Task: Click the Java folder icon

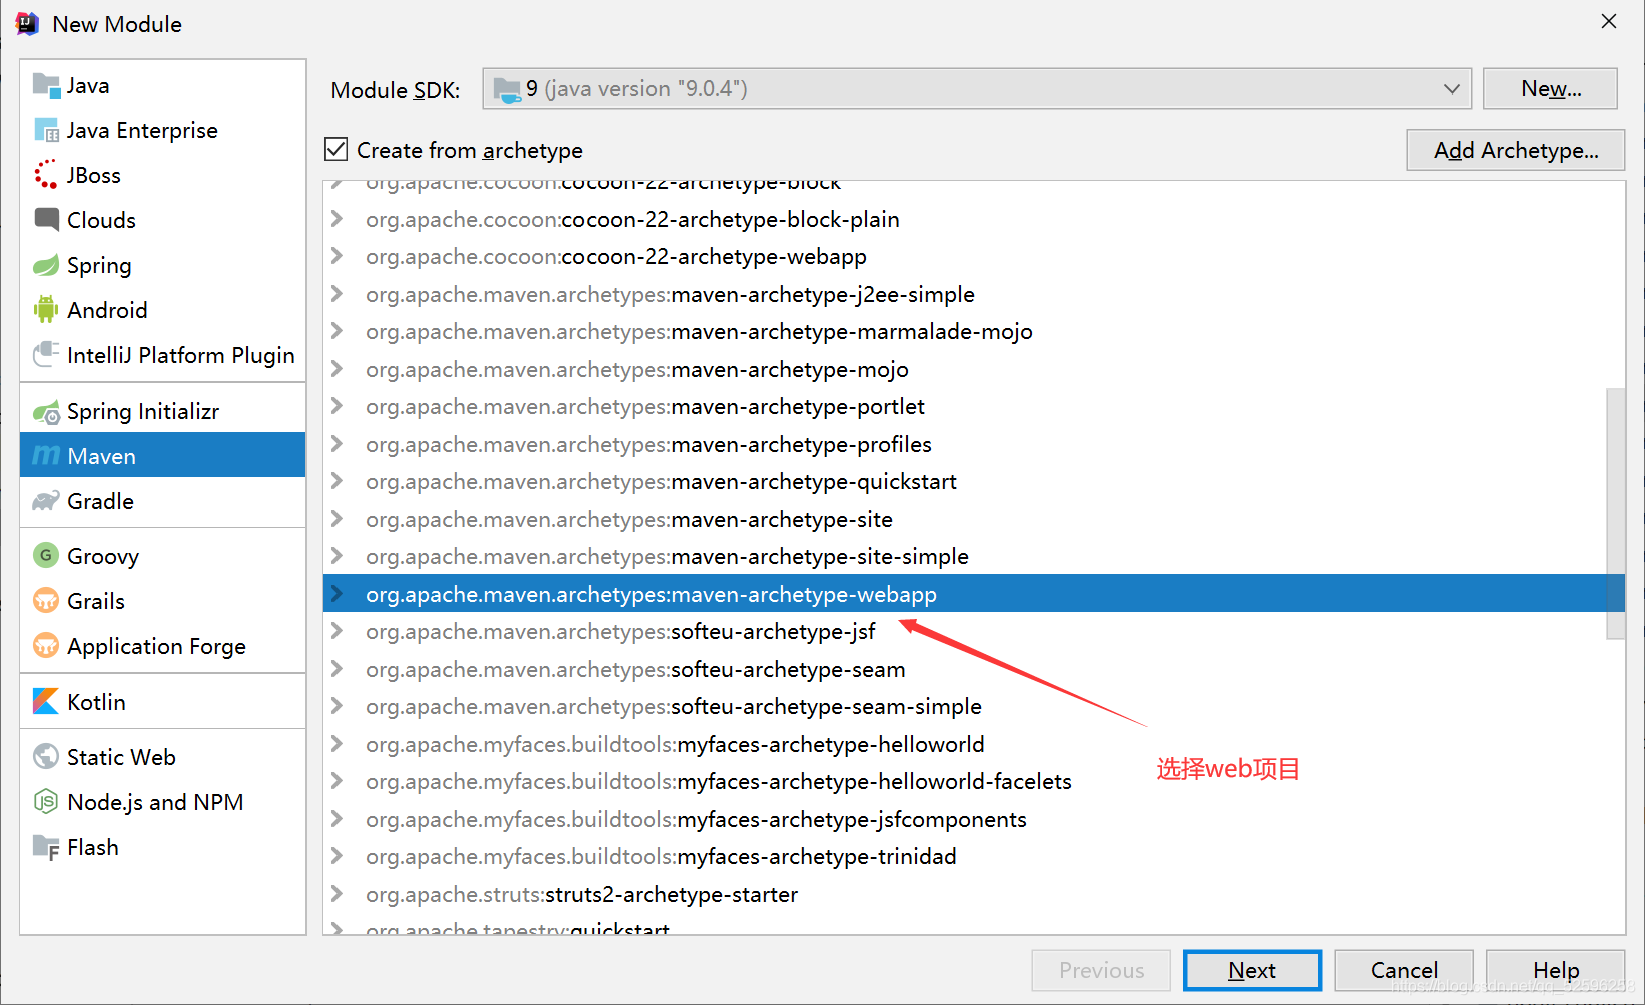Action: point(46,85)
